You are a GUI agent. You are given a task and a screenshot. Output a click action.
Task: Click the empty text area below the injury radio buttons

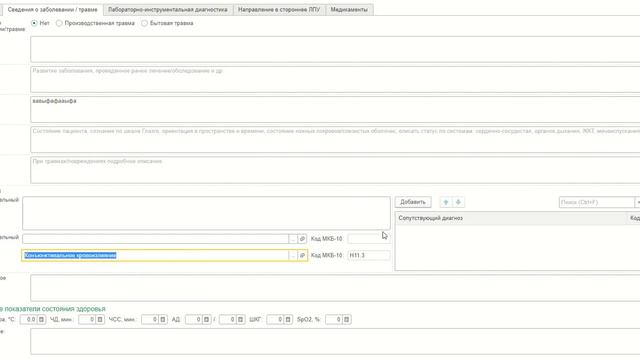(x=335, y=49)
